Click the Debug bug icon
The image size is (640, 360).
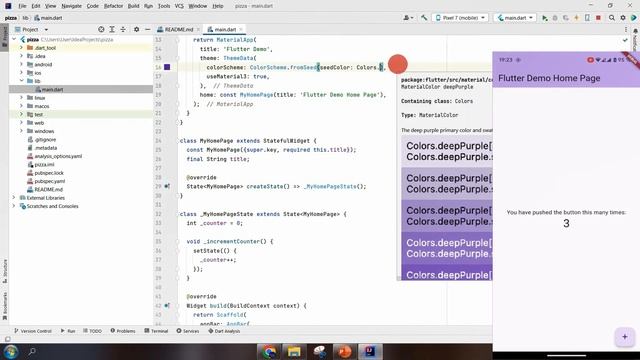coord(555,18)
